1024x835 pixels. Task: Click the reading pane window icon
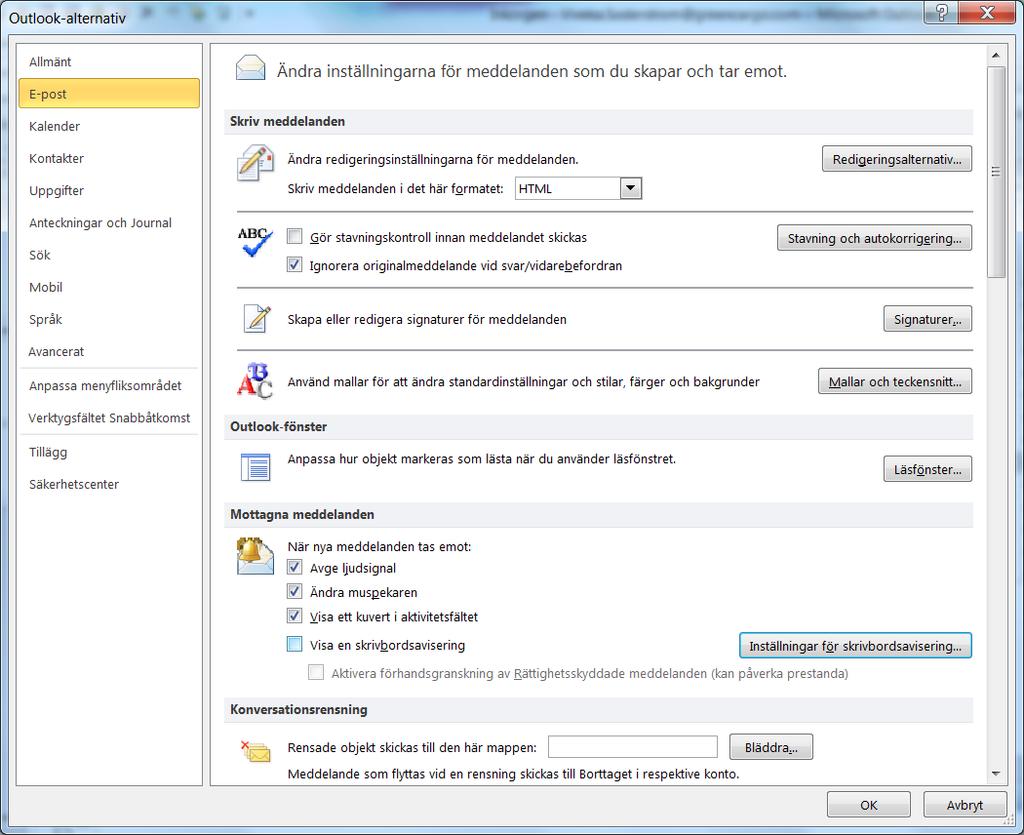[x=255, y=467]
